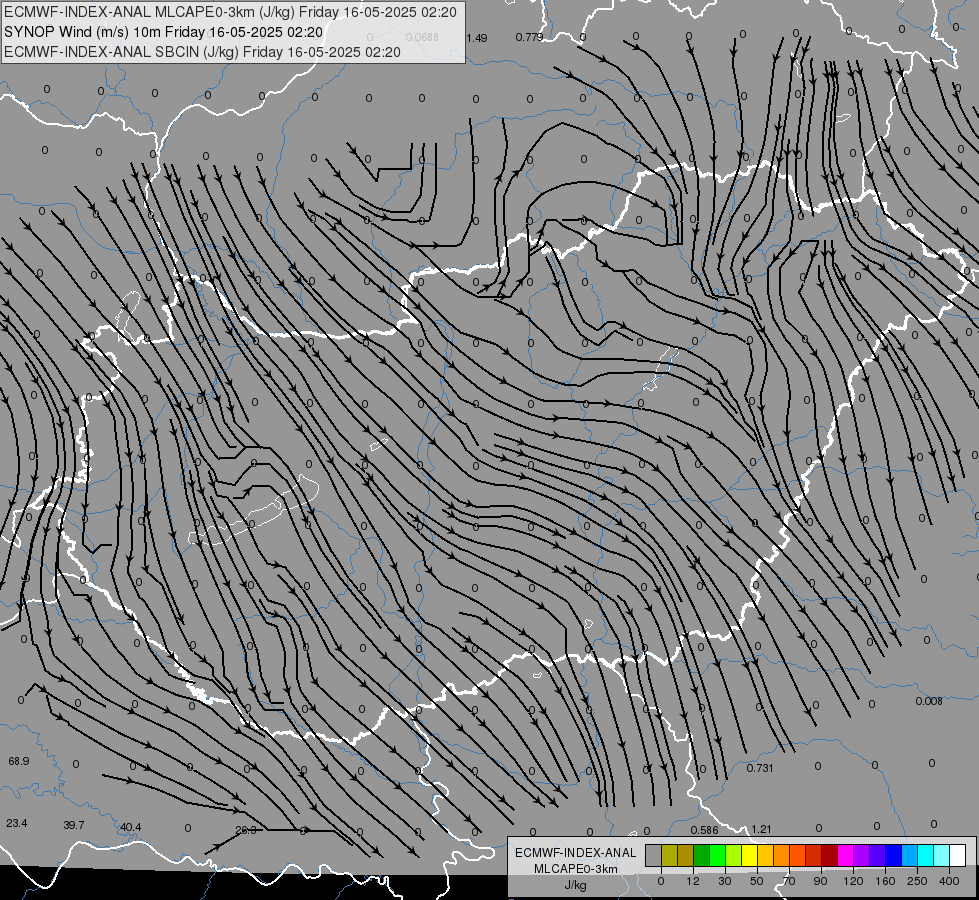Click the dark red legend swatch
The image size is (979, 900).
pos(829,855)
